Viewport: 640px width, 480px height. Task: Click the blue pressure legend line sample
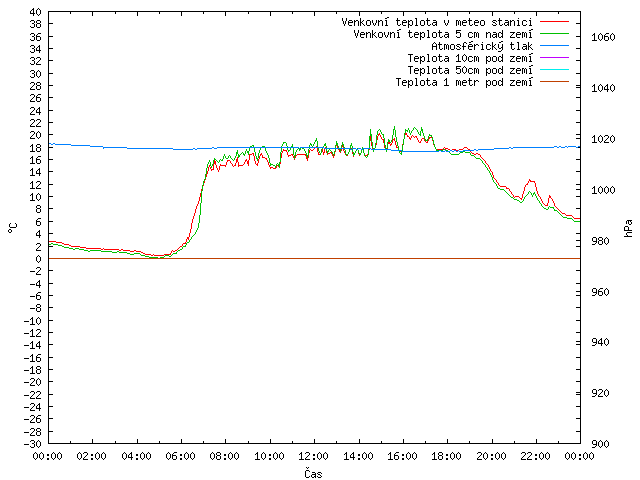tap(554, 46)
